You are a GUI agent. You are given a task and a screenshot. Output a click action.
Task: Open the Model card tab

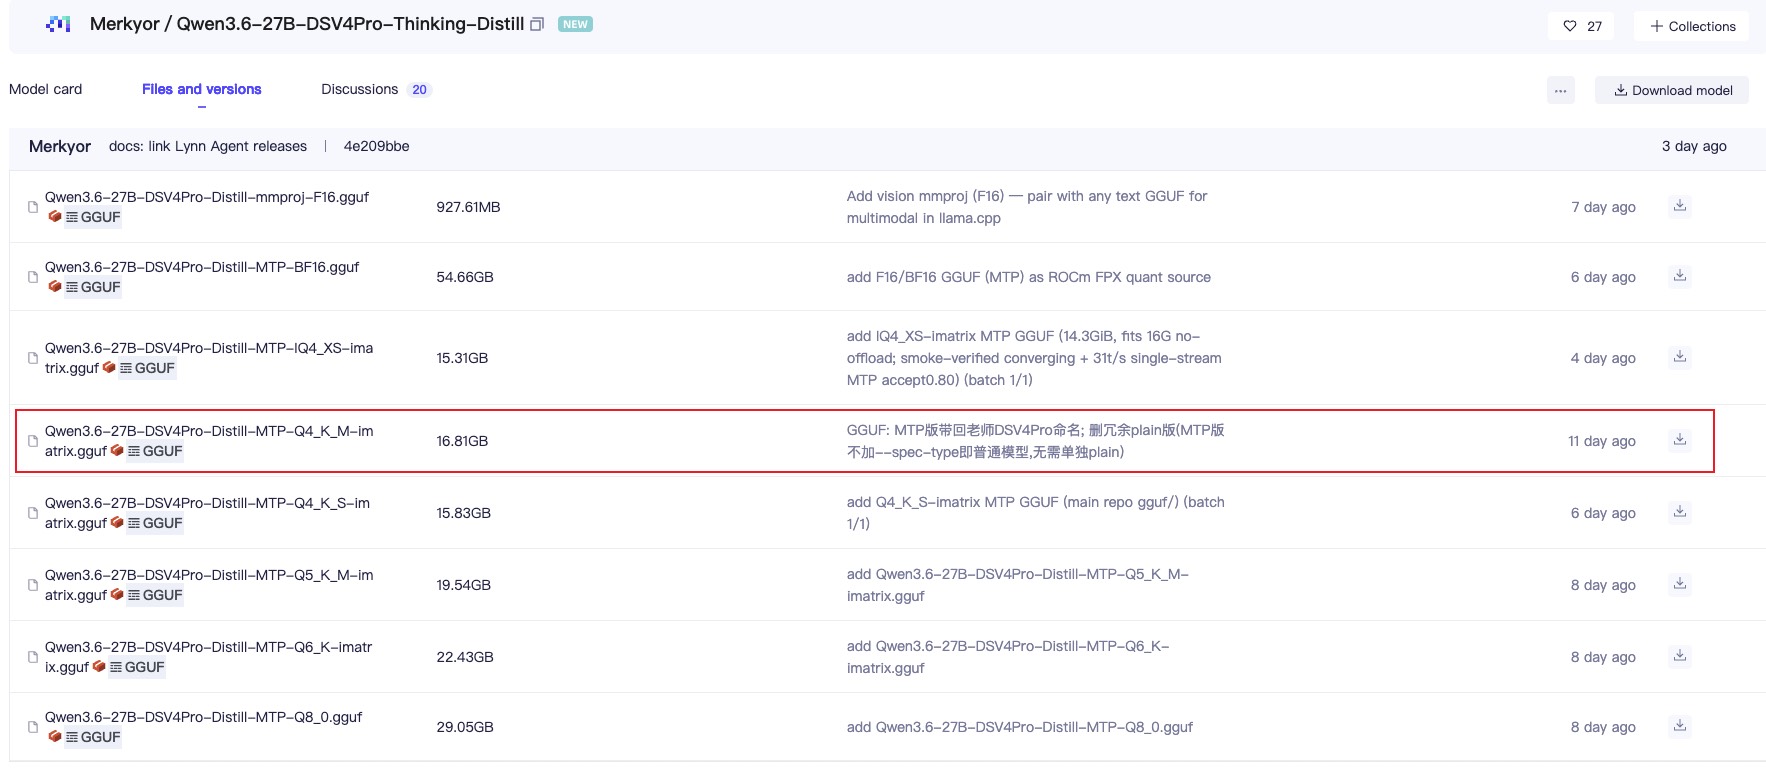coord(46,89)
